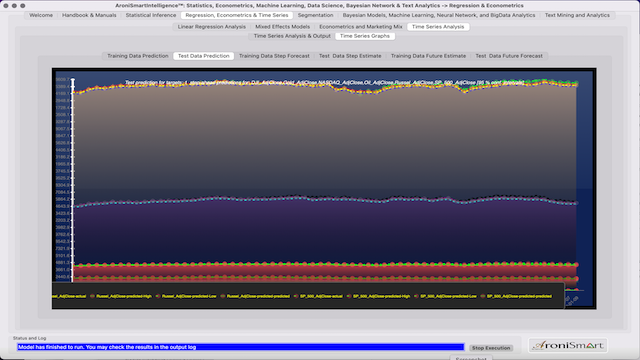Click the SP_500_AdjClose-predicted-Low legend marker
This screenshot has height=360, width=640.
pos(416,296)
